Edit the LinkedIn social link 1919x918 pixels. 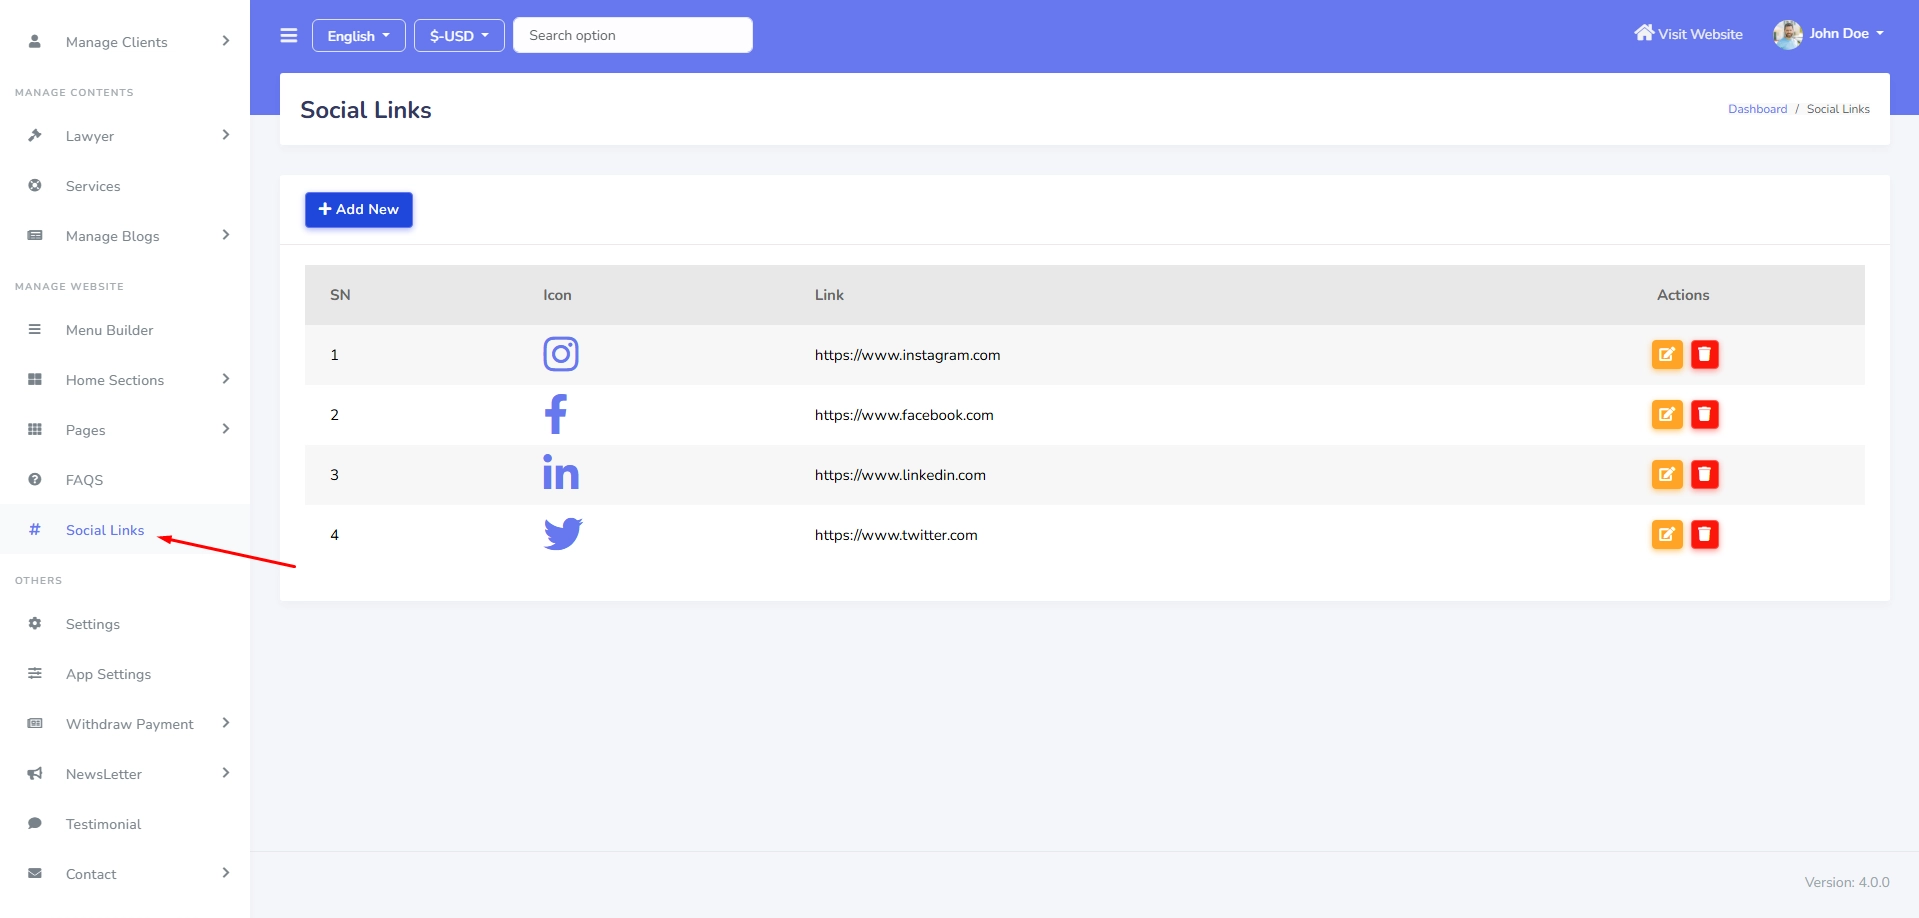[x=1667, y=474]
